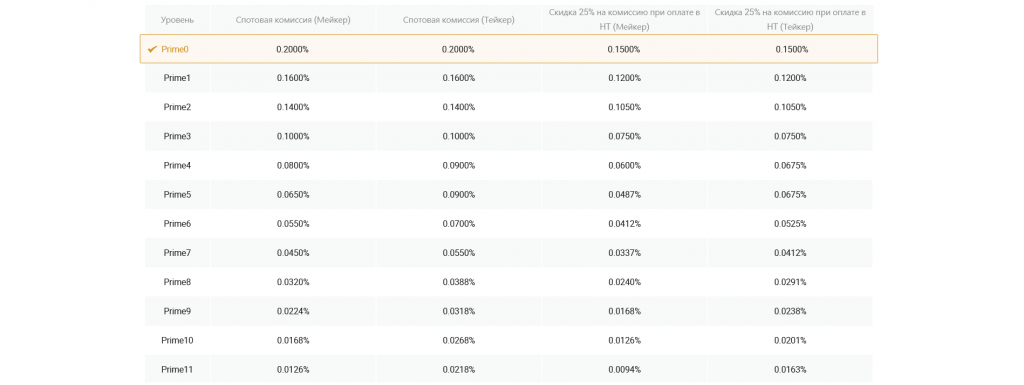Select the Prime8 level label

point(177,282)
